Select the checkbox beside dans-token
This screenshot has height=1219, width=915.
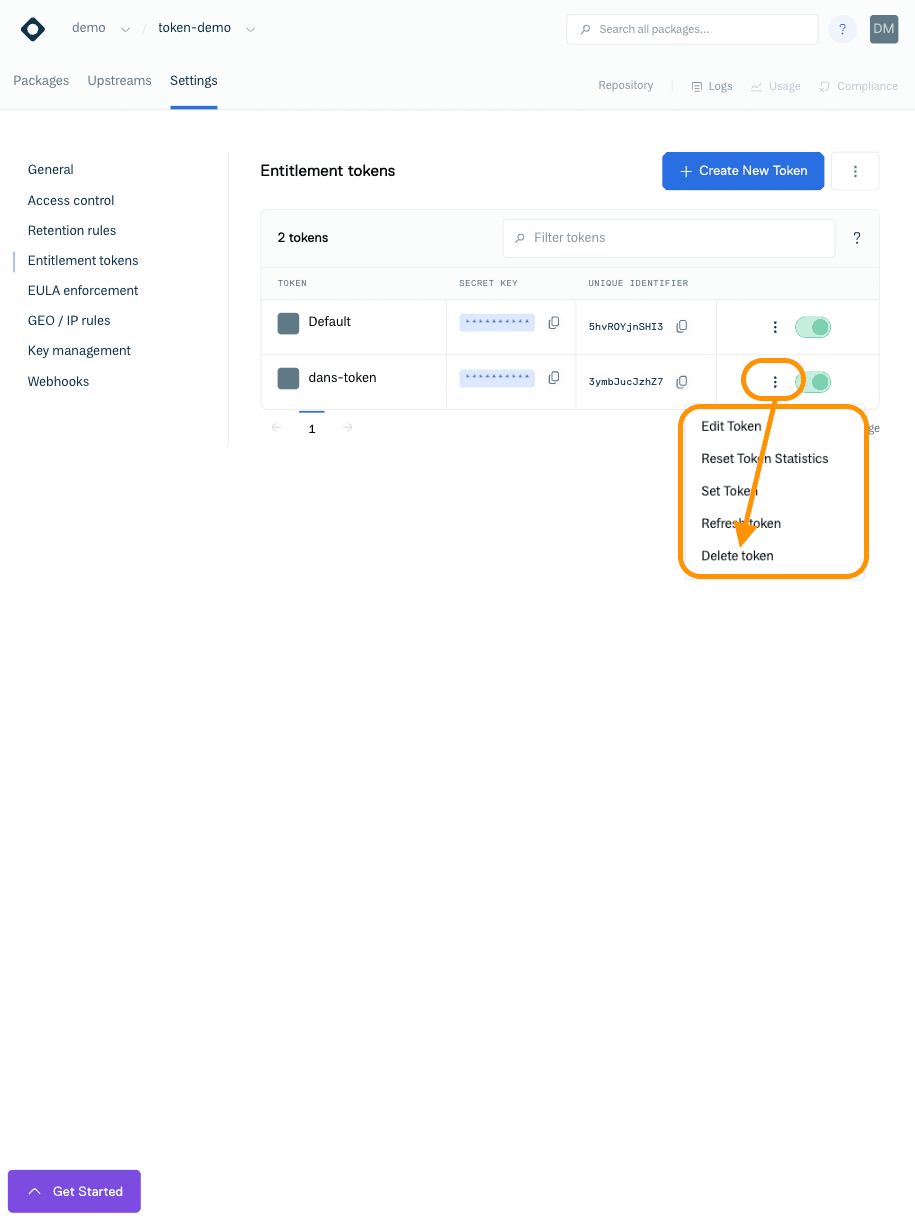[288, 377]
